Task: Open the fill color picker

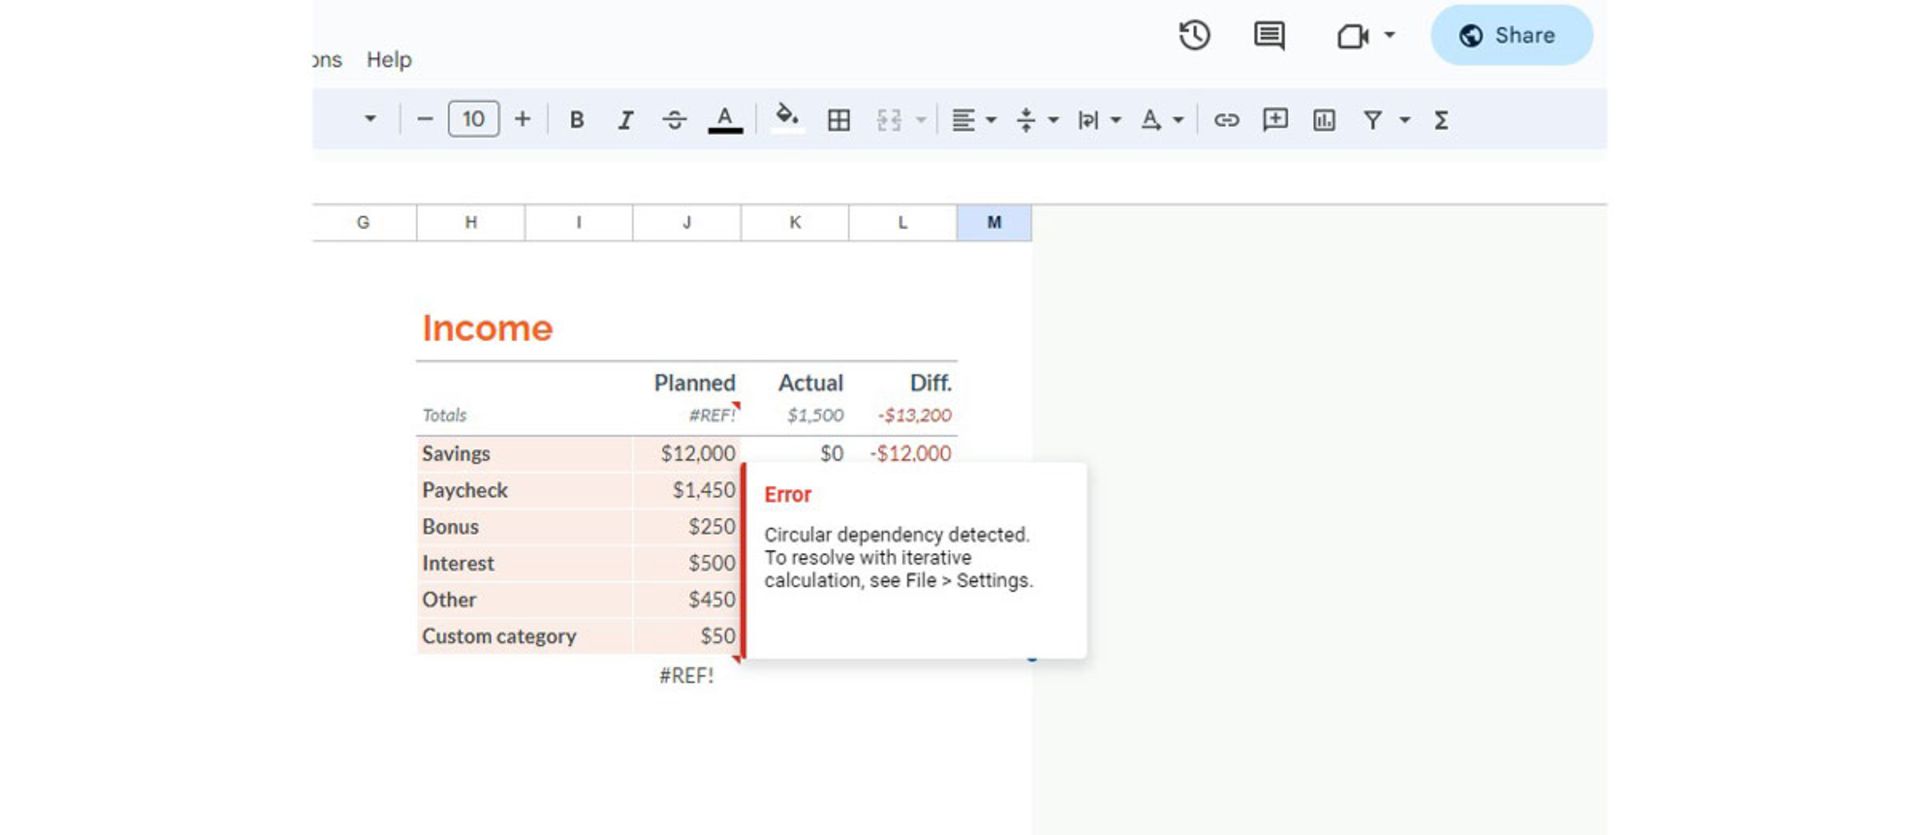Action: (x=787, y=118)
